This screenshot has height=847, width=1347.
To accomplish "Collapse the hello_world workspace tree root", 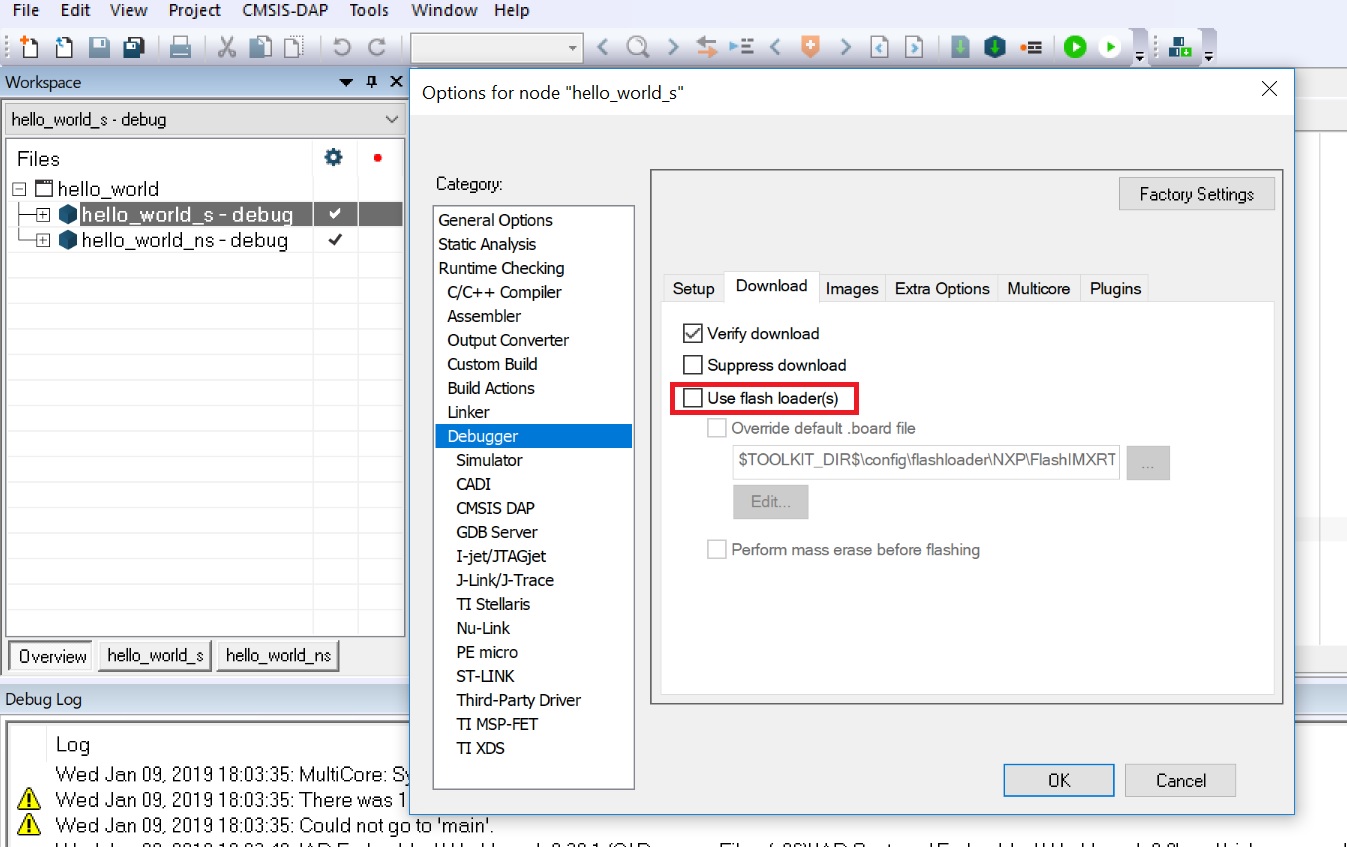I will (19, 189).
